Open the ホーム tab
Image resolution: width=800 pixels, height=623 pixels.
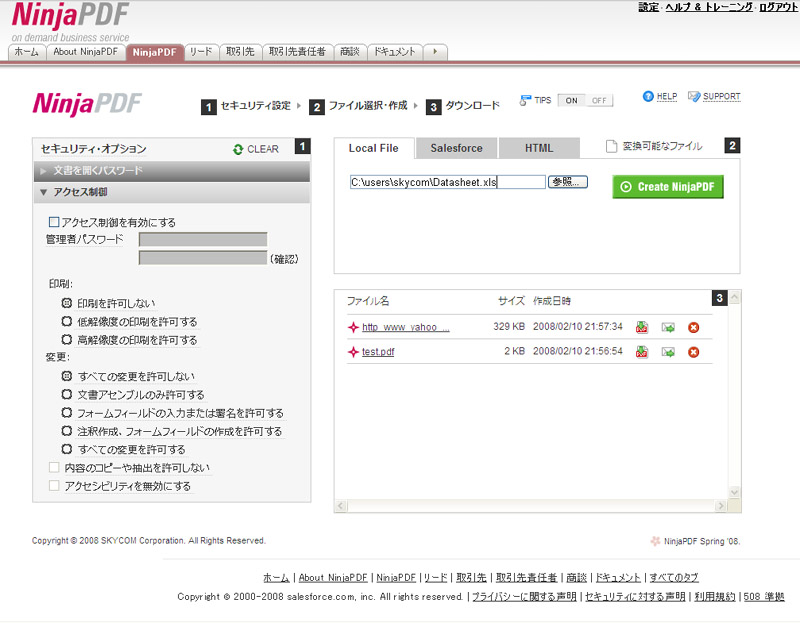point(27,52)
